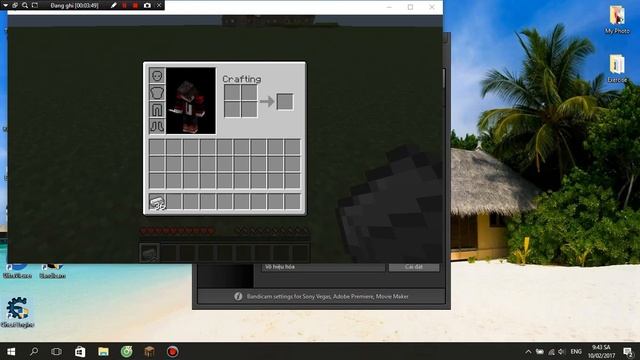
Task: Select the first hotbar slot in game HUD
Action: point(149,253)
